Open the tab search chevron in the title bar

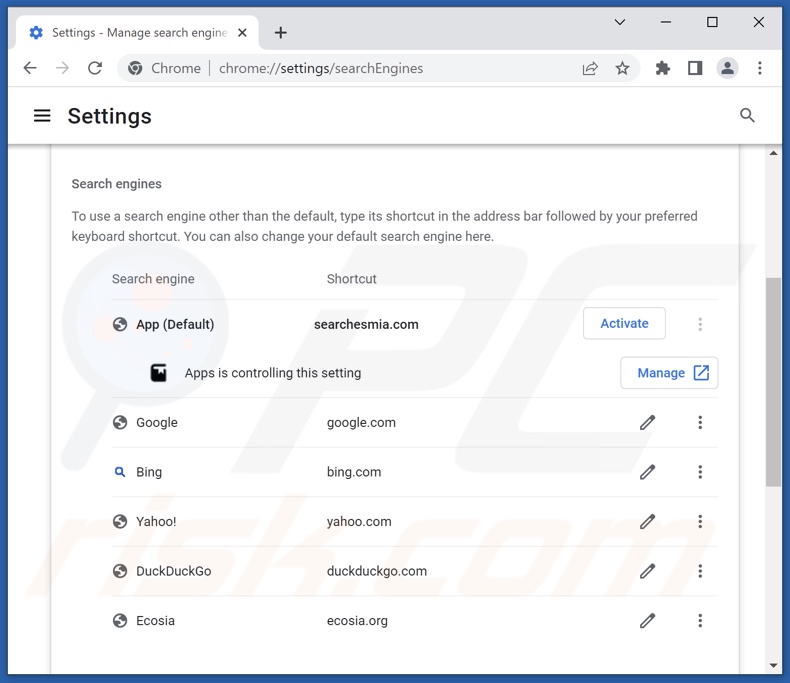[x=620, y=22]
